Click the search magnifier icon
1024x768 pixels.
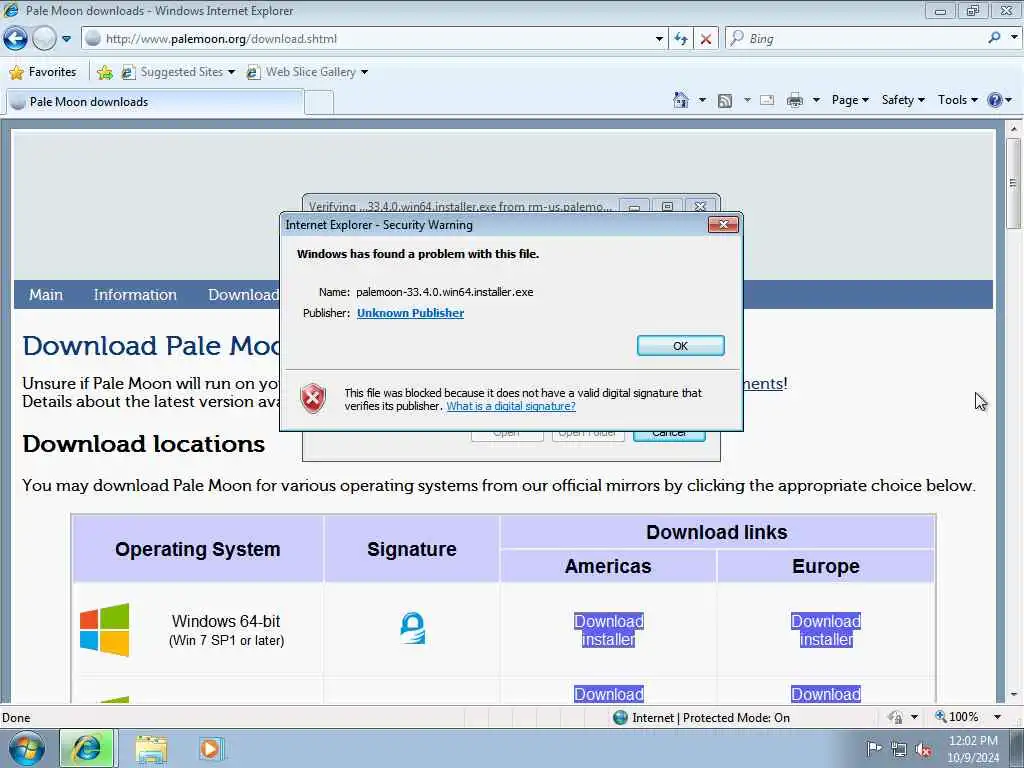pos(994,38)
